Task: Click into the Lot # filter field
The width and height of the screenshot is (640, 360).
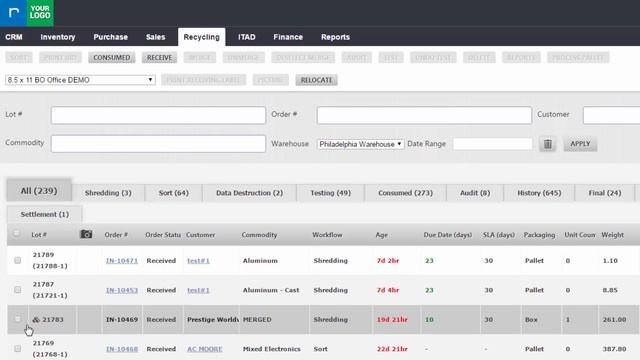Action: pyautogui.click(x=158, y=115)
